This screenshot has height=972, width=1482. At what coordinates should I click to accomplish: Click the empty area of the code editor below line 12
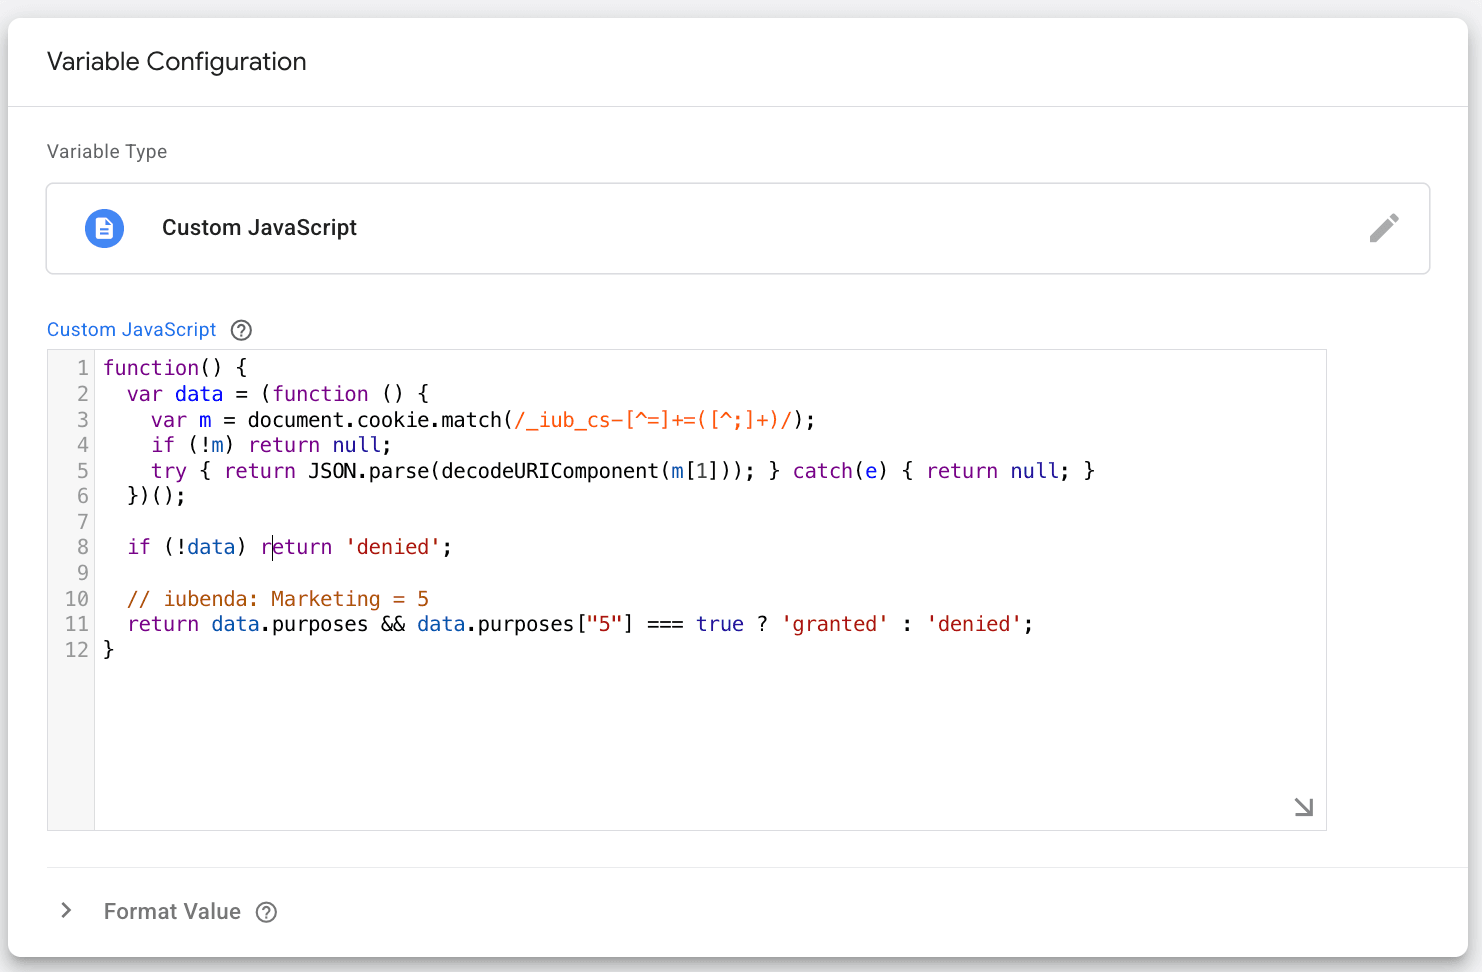click(710, 745)
